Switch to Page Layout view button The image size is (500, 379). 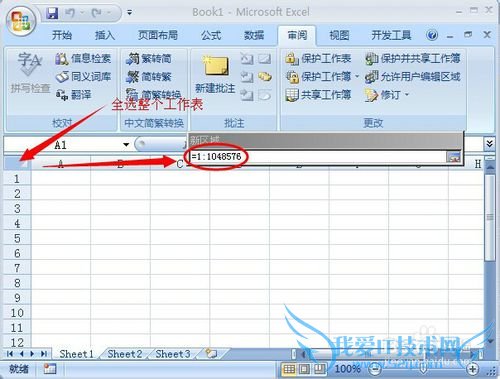coord(304,369)
